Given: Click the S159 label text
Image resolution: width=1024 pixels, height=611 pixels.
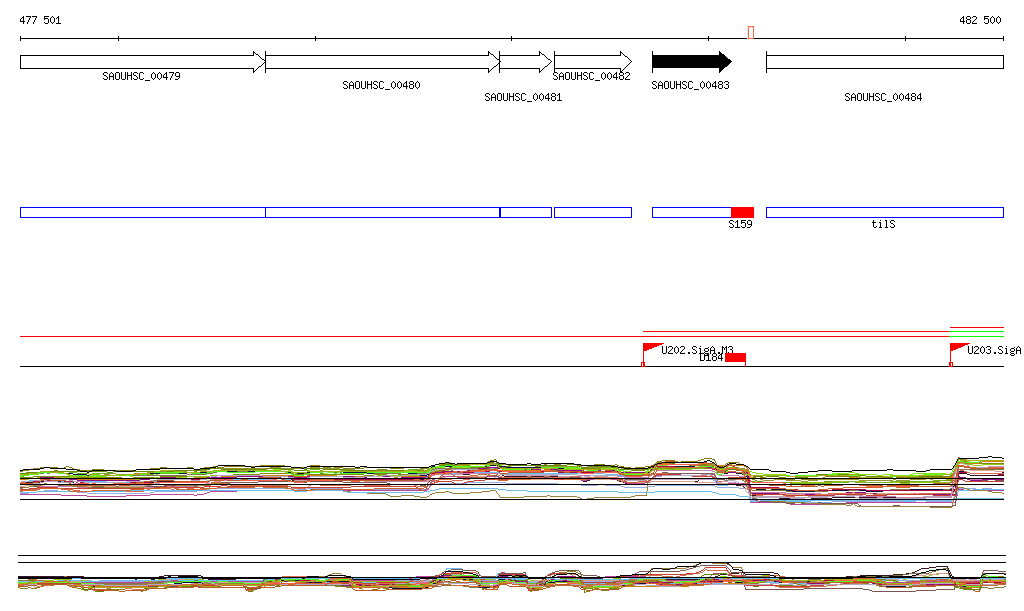Looking at the screenshot, I should (x=740, y=225).
